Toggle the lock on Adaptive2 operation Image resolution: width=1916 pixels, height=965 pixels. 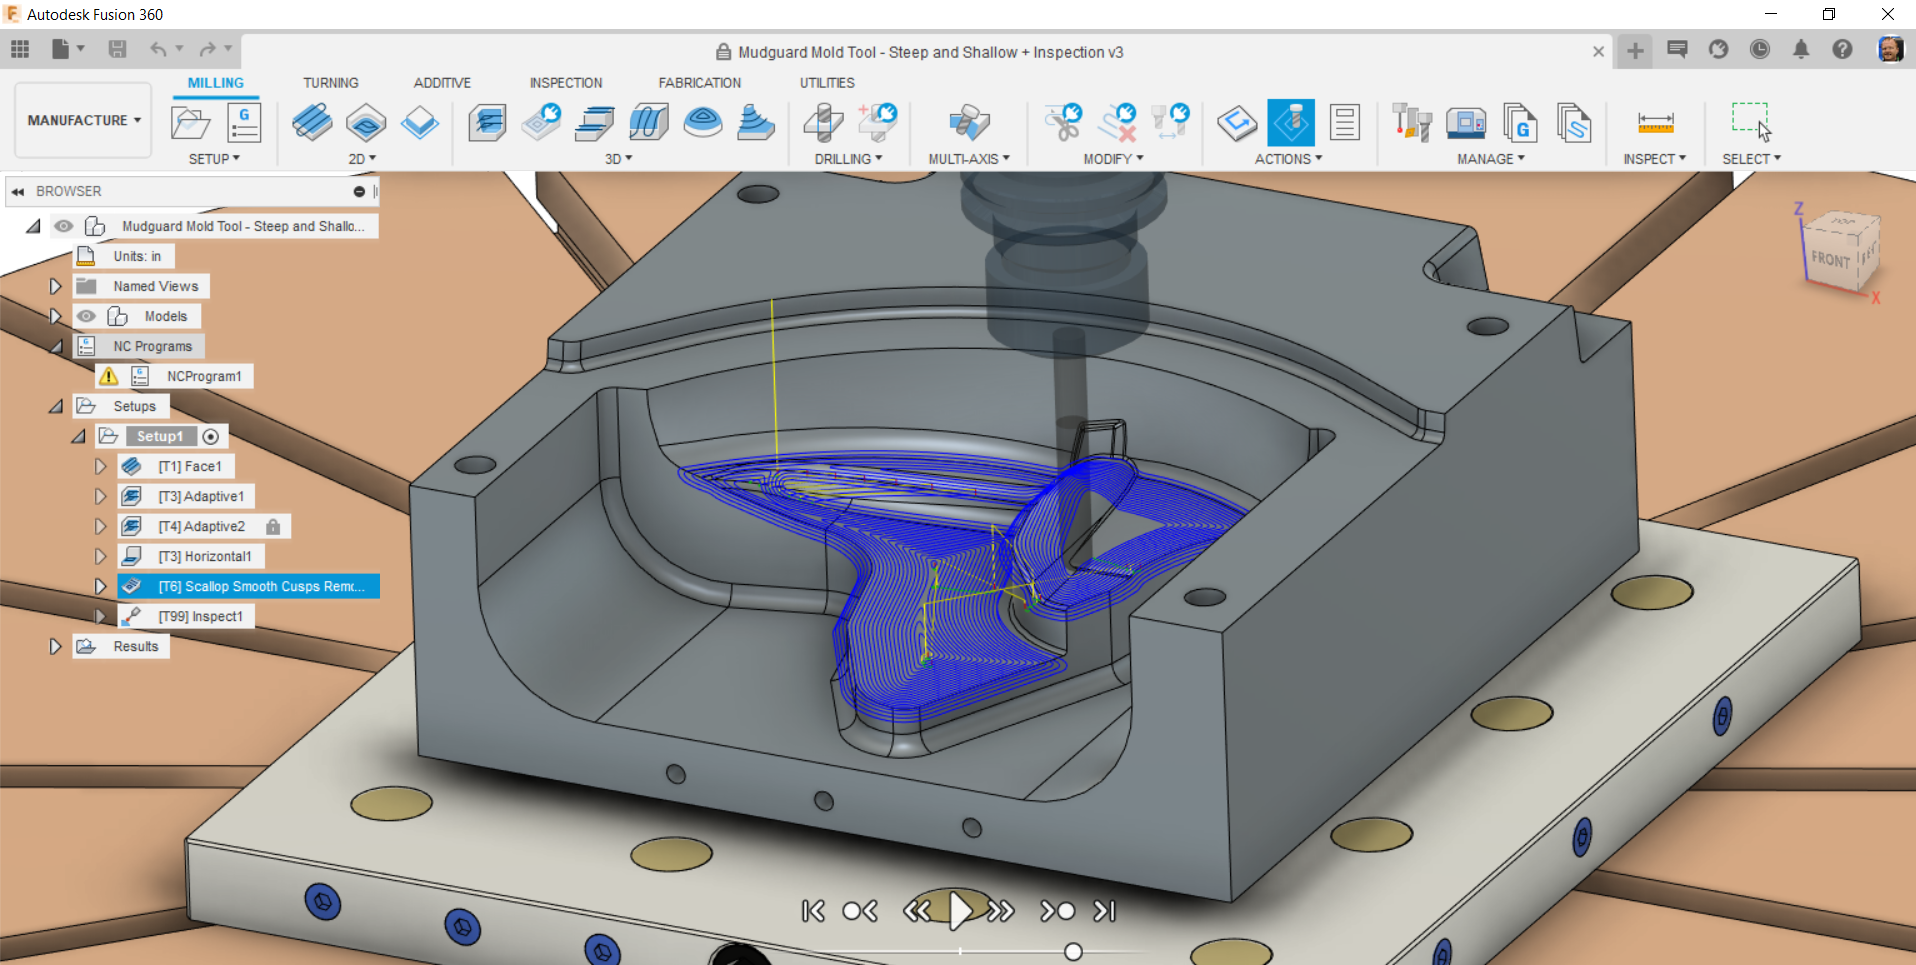(x=273, y=526)
